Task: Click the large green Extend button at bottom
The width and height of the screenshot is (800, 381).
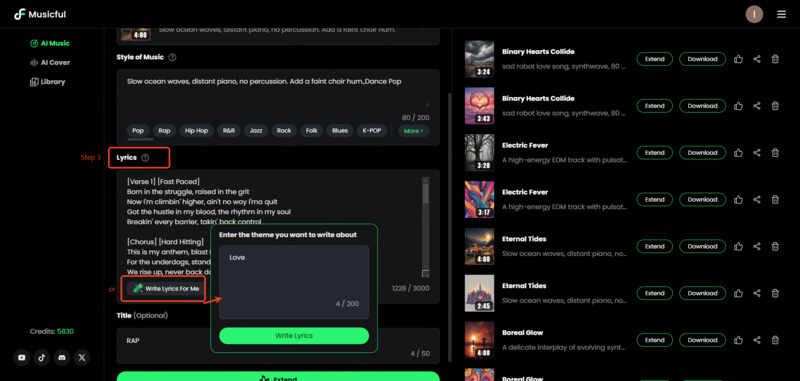Action: [278, 376]
